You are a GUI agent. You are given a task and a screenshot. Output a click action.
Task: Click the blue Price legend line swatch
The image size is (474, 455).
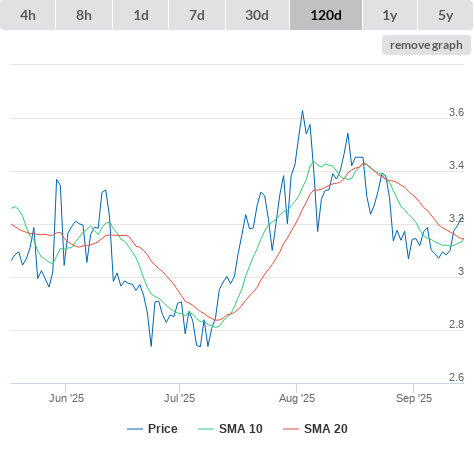[135, 429]
